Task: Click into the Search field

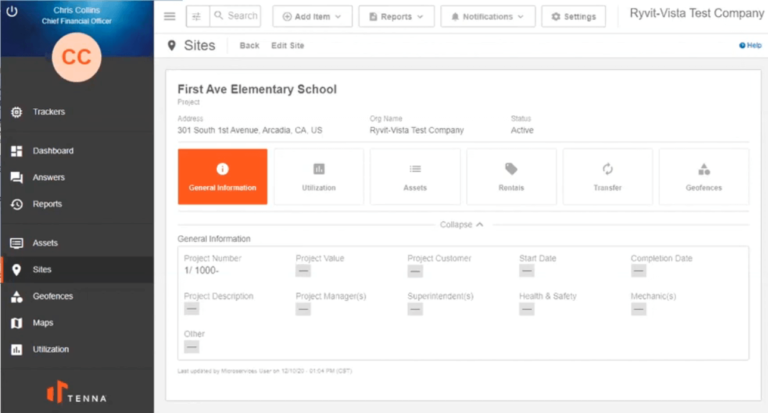Action: pos(241,17)
